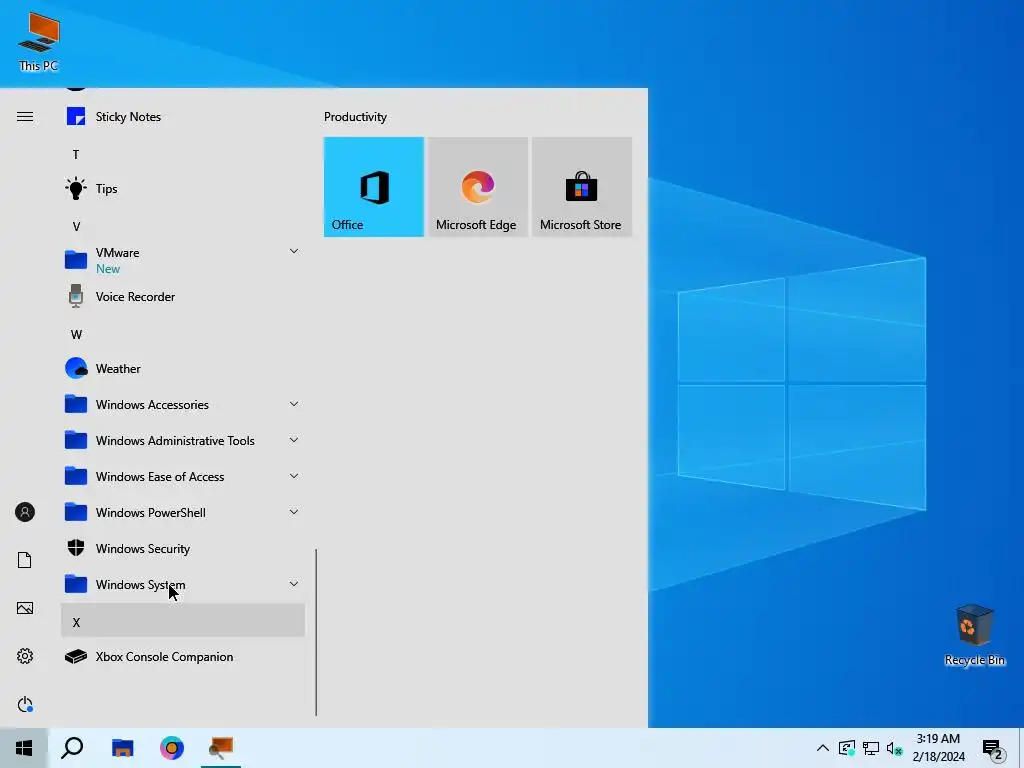The height and width of the screenshot is (768, 1024).
Task: Open Windows System folder
Action: 183,584
